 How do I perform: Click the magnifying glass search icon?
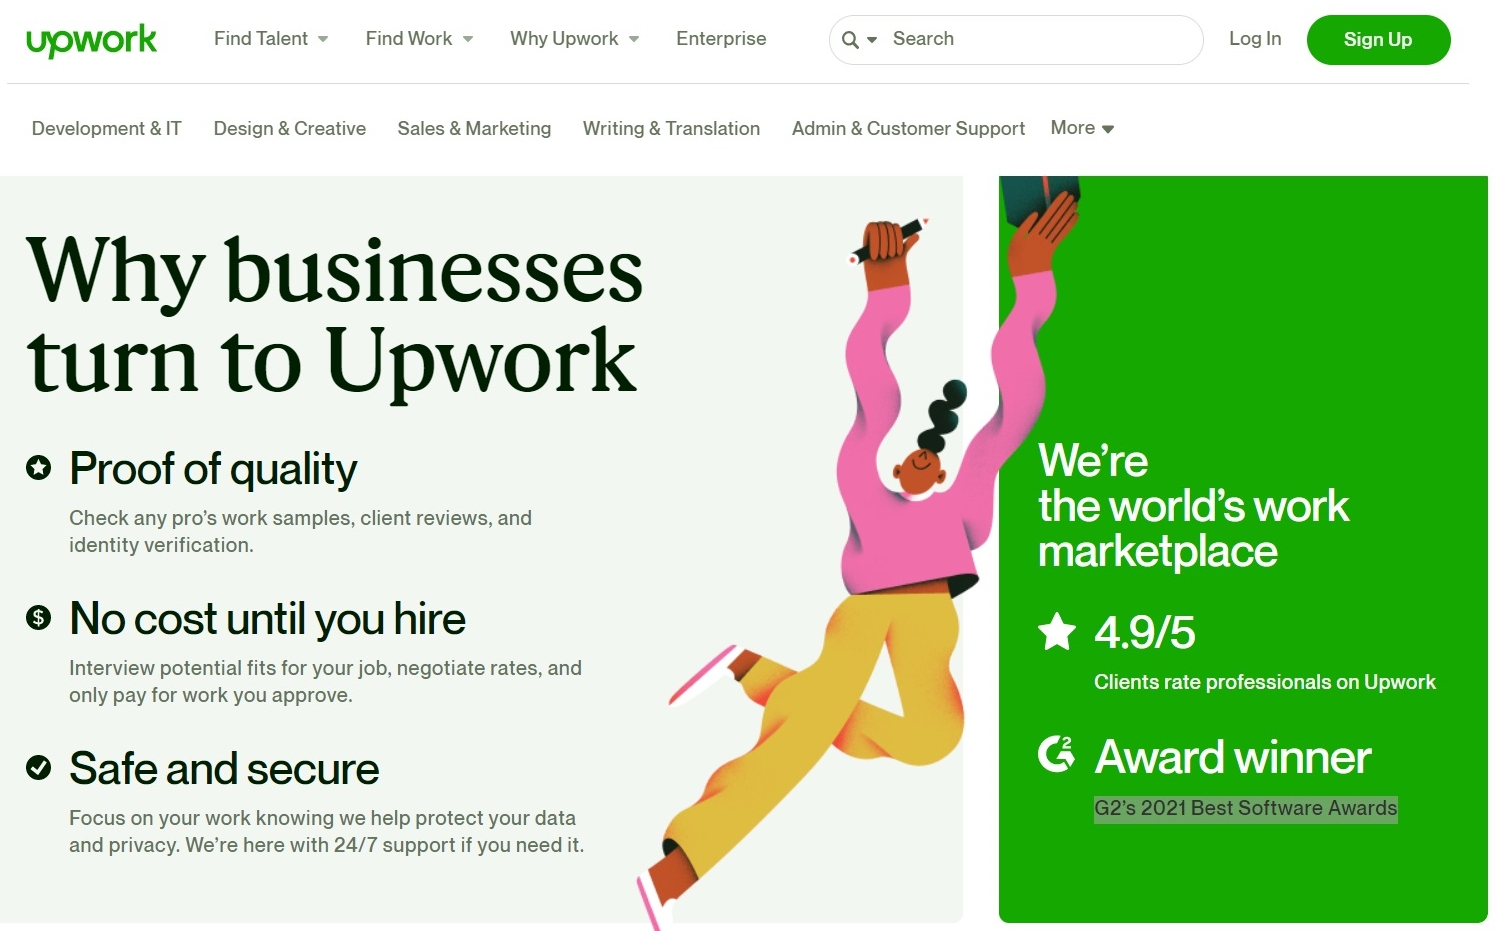click(x=850, y=40)
